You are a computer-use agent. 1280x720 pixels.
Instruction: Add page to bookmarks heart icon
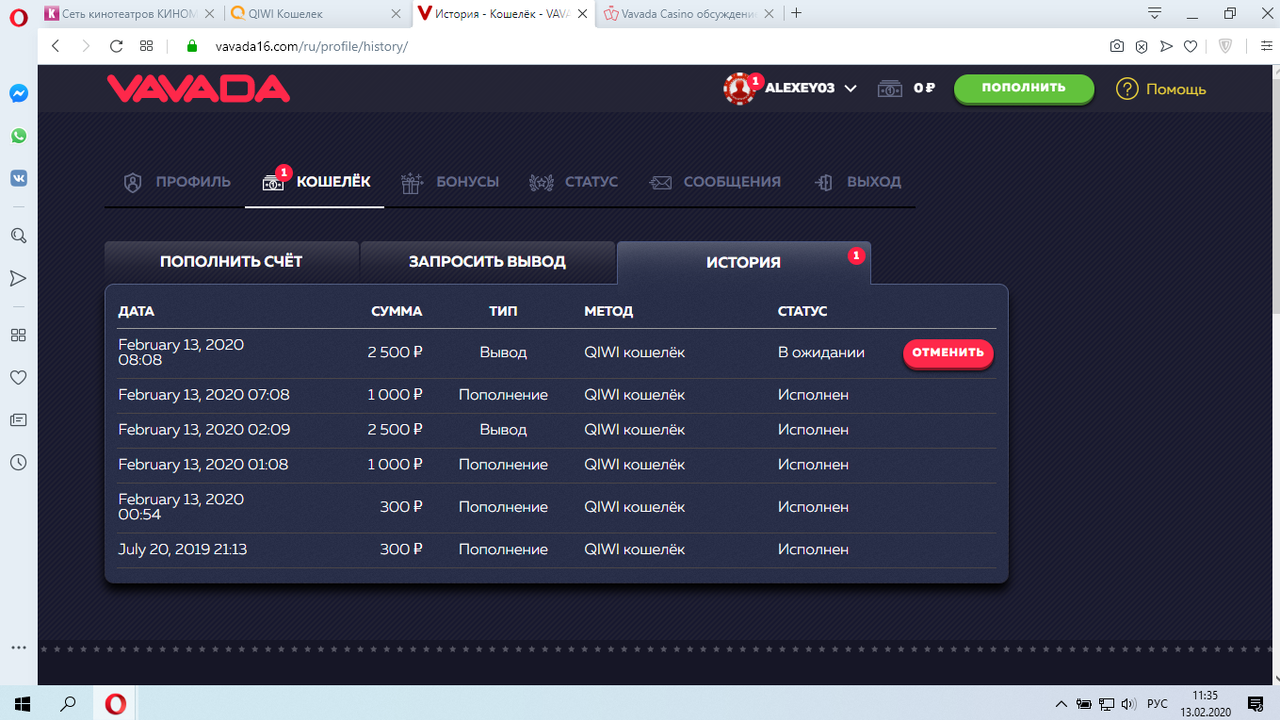(x=1190, y=46)
